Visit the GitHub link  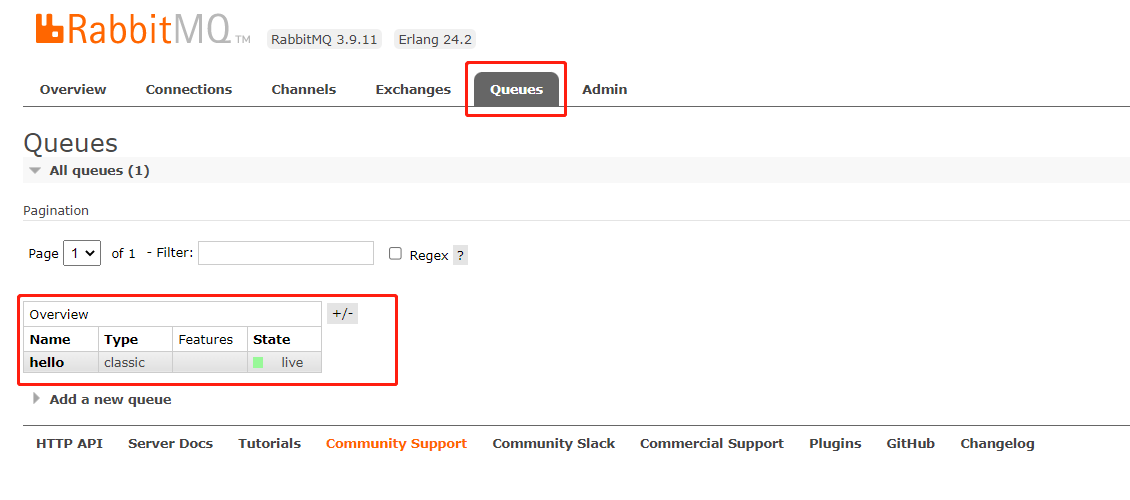click(911, 444)
